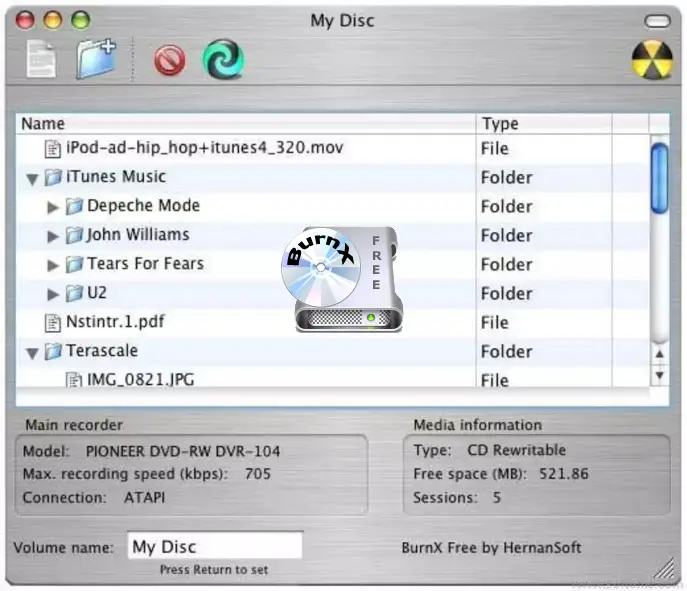Click the Volume name input field
This screenshot has height=591, width=687.
click(215, 546)
